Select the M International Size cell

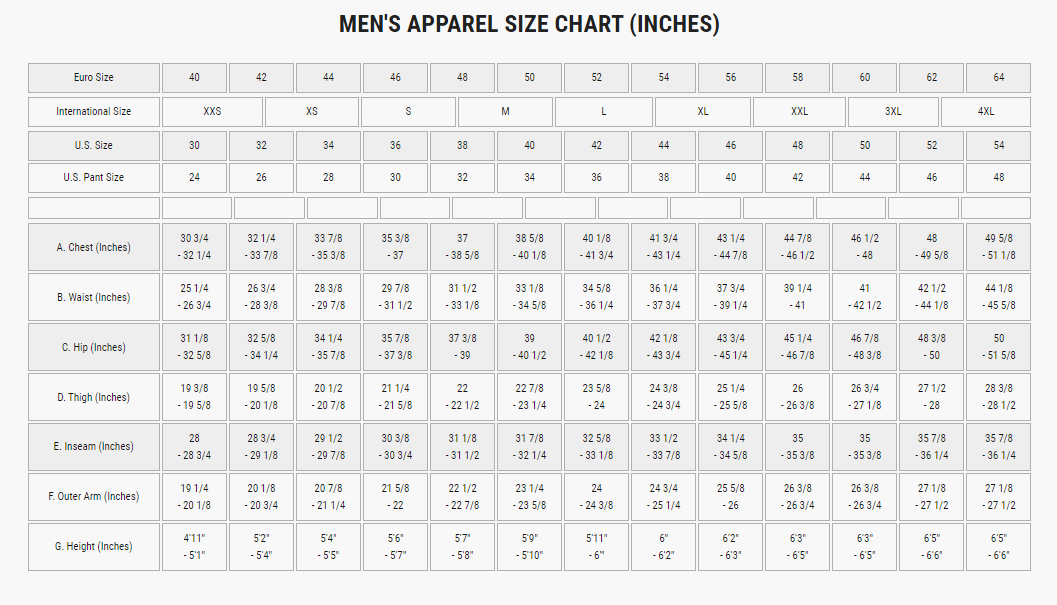(505, 111)
